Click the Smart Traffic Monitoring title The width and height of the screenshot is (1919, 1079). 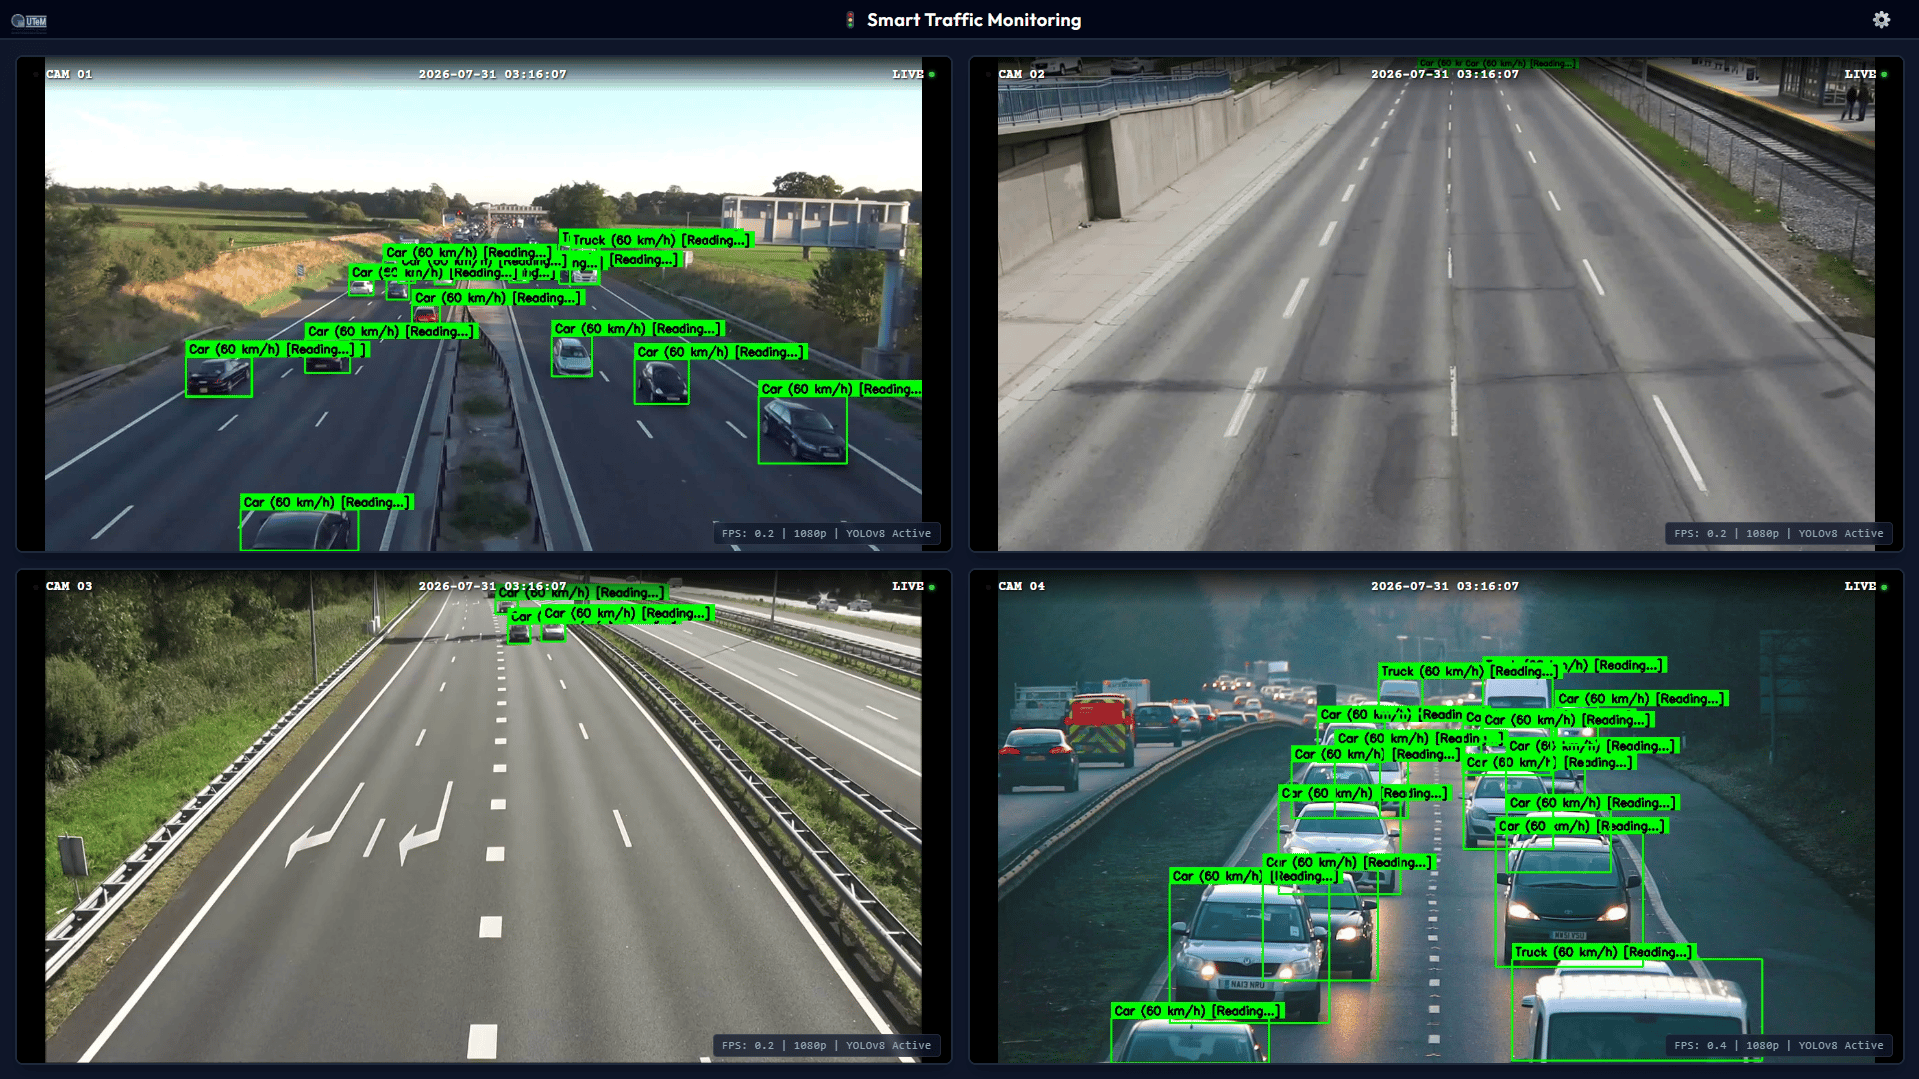(973, 20)
